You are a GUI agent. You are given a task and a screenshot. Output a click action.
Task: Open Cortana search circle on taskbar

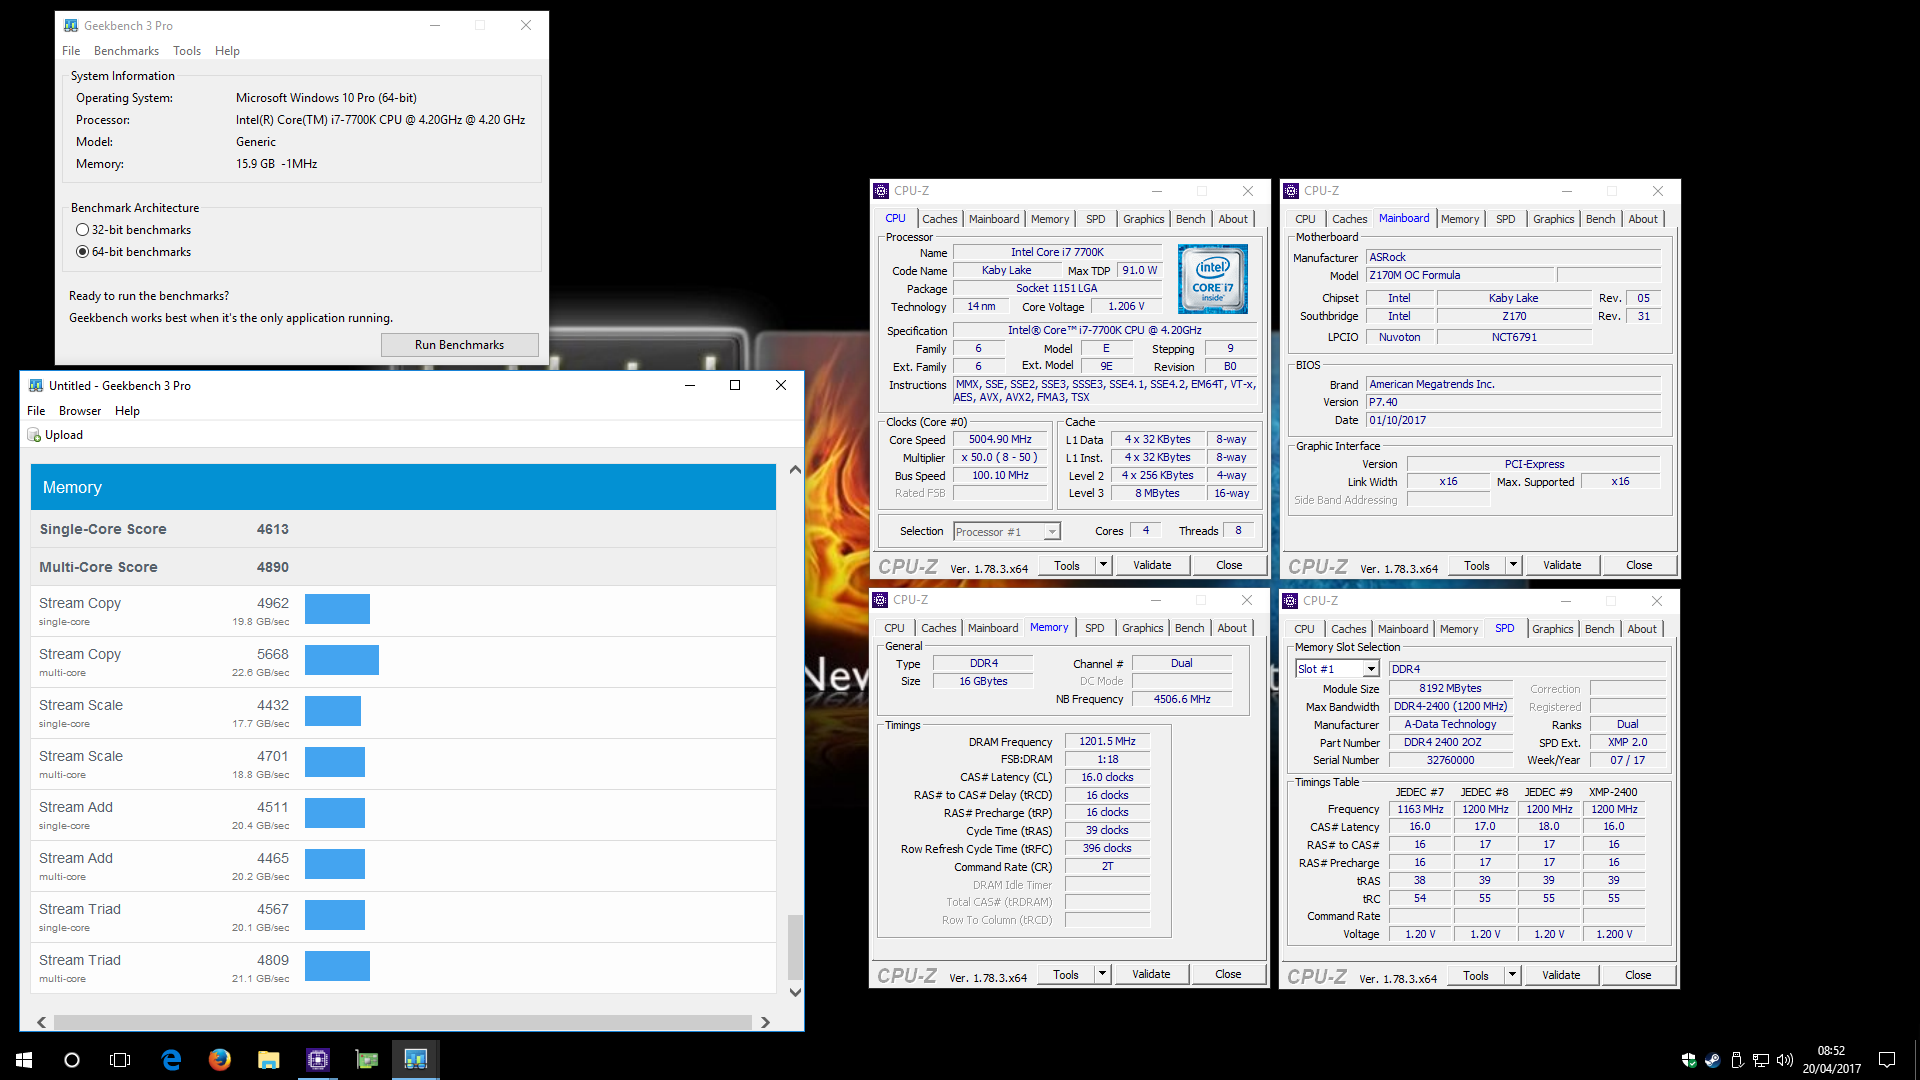tap(72, 1060)
